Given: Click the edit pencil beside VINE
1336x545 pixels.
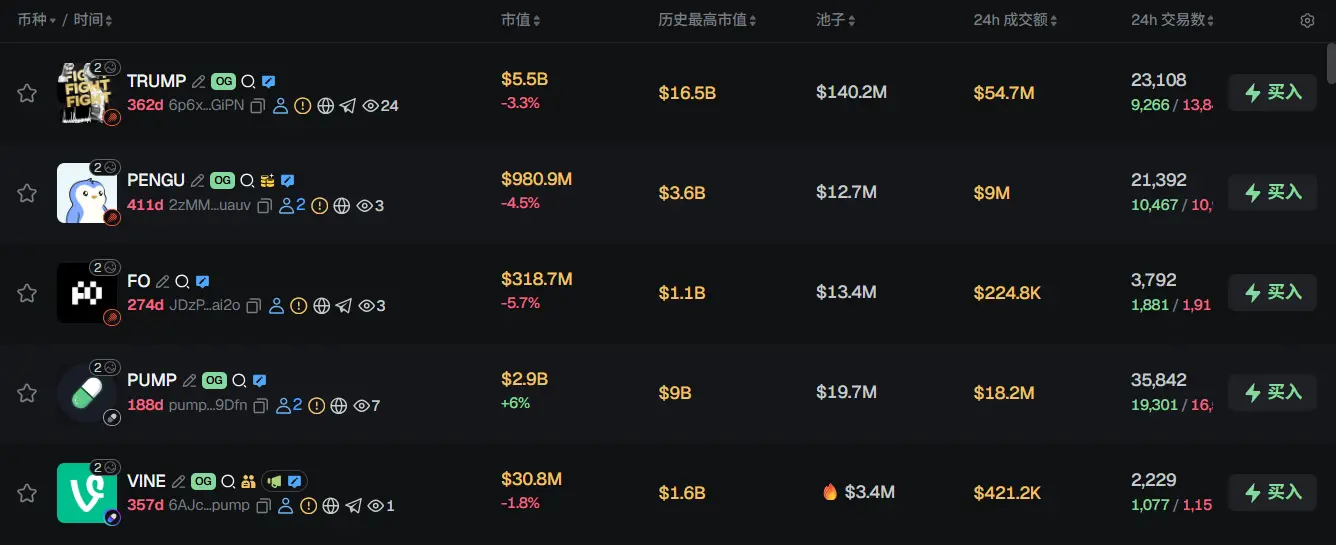Looking at the screenshot, I should coord(179,481).
